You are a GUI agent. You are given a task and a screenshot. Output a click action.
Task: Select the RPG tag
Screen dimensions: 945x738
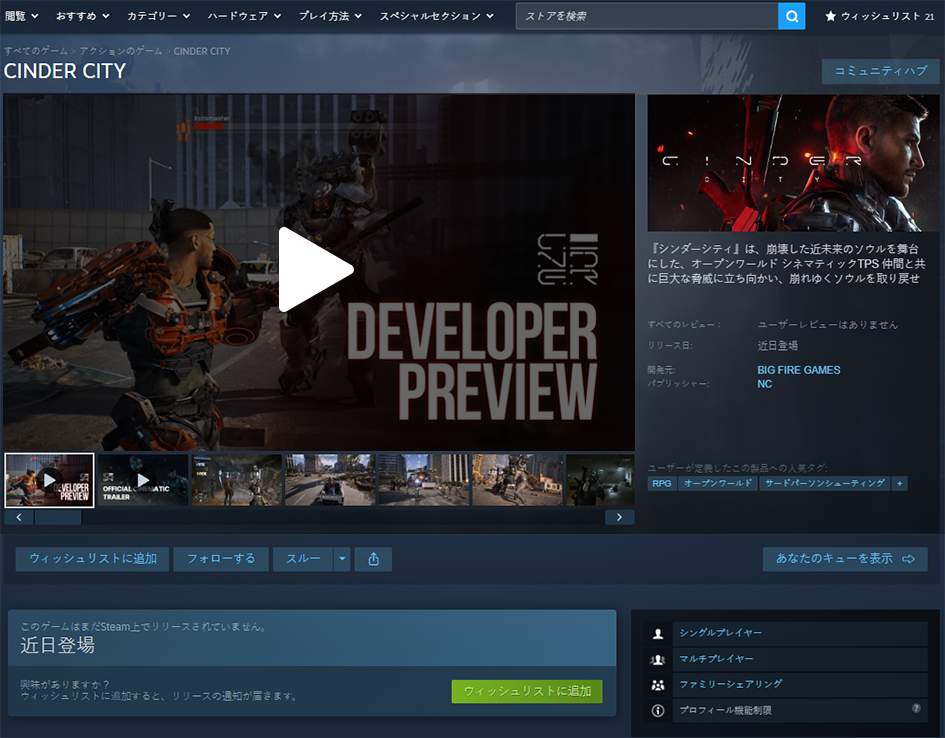662,483
